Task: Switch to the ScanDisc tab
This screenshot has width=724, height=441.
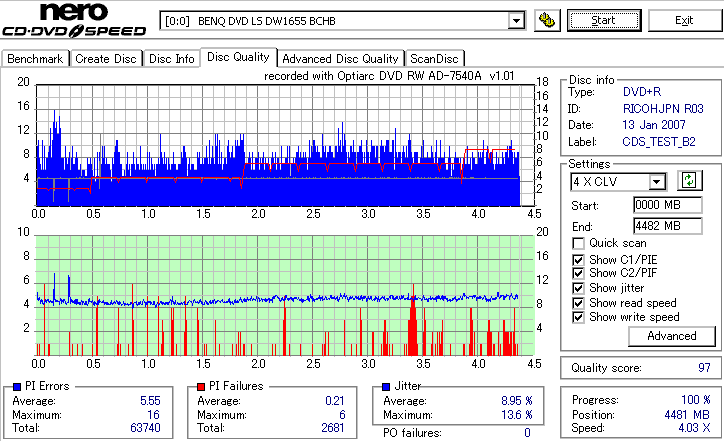Action: (x=434, y=59)
